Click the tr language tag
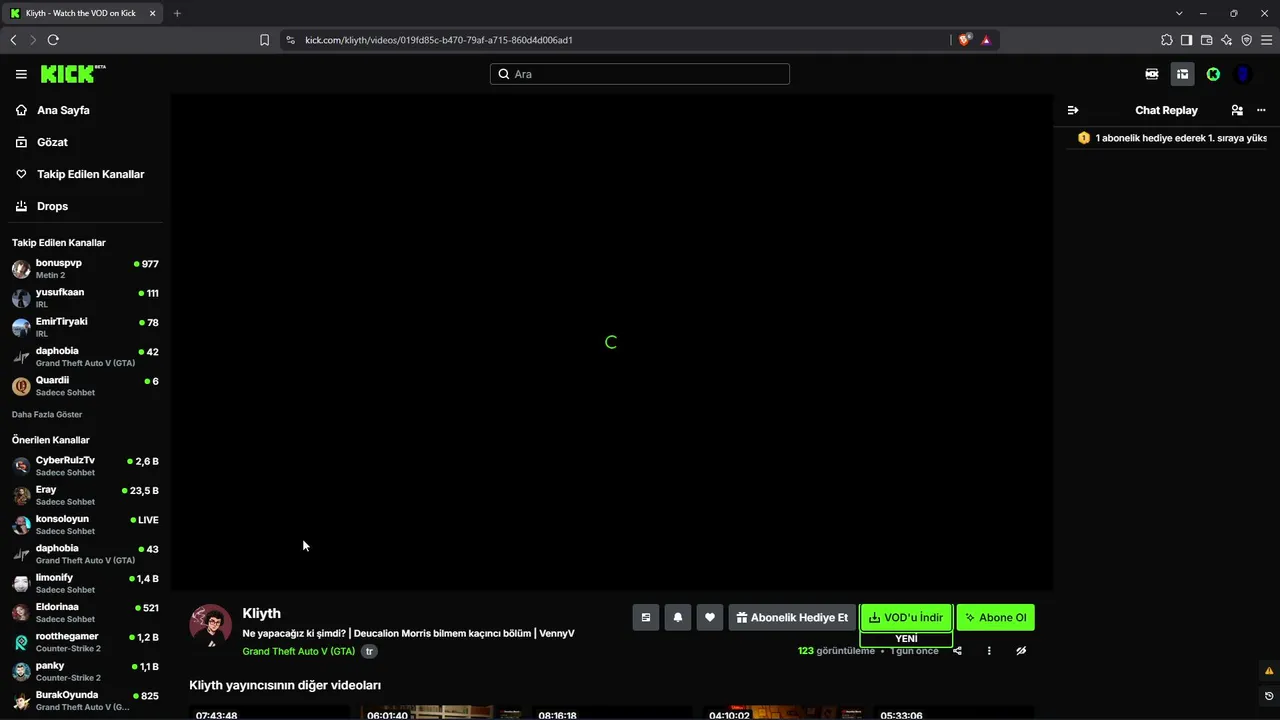1280x720 pixels. coord(369,651)
